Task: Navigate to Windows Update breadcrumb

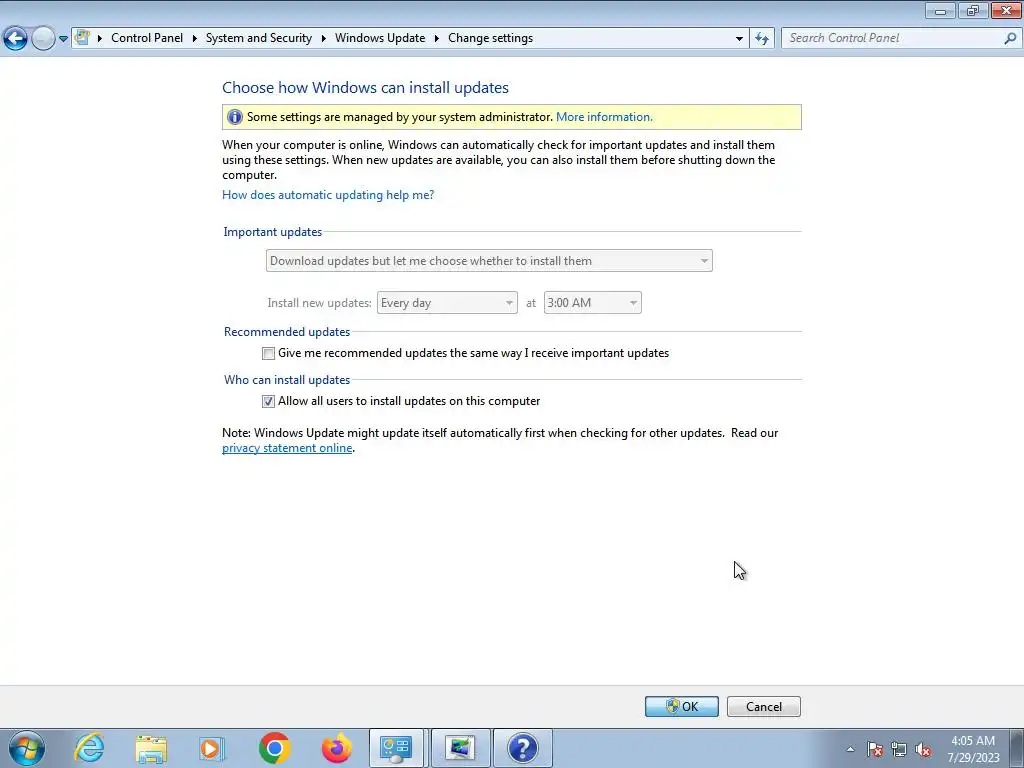Action: pos(380,38)
